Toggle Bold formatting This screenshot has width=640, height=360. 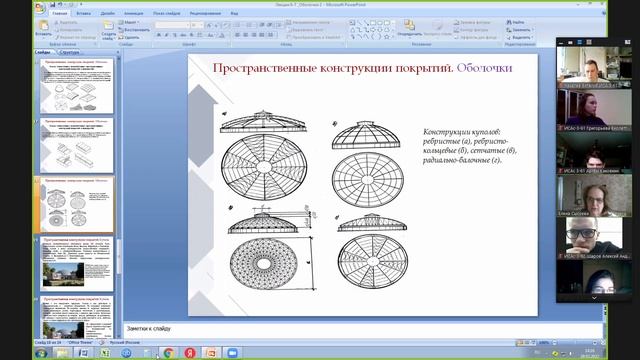click(158, 36)
